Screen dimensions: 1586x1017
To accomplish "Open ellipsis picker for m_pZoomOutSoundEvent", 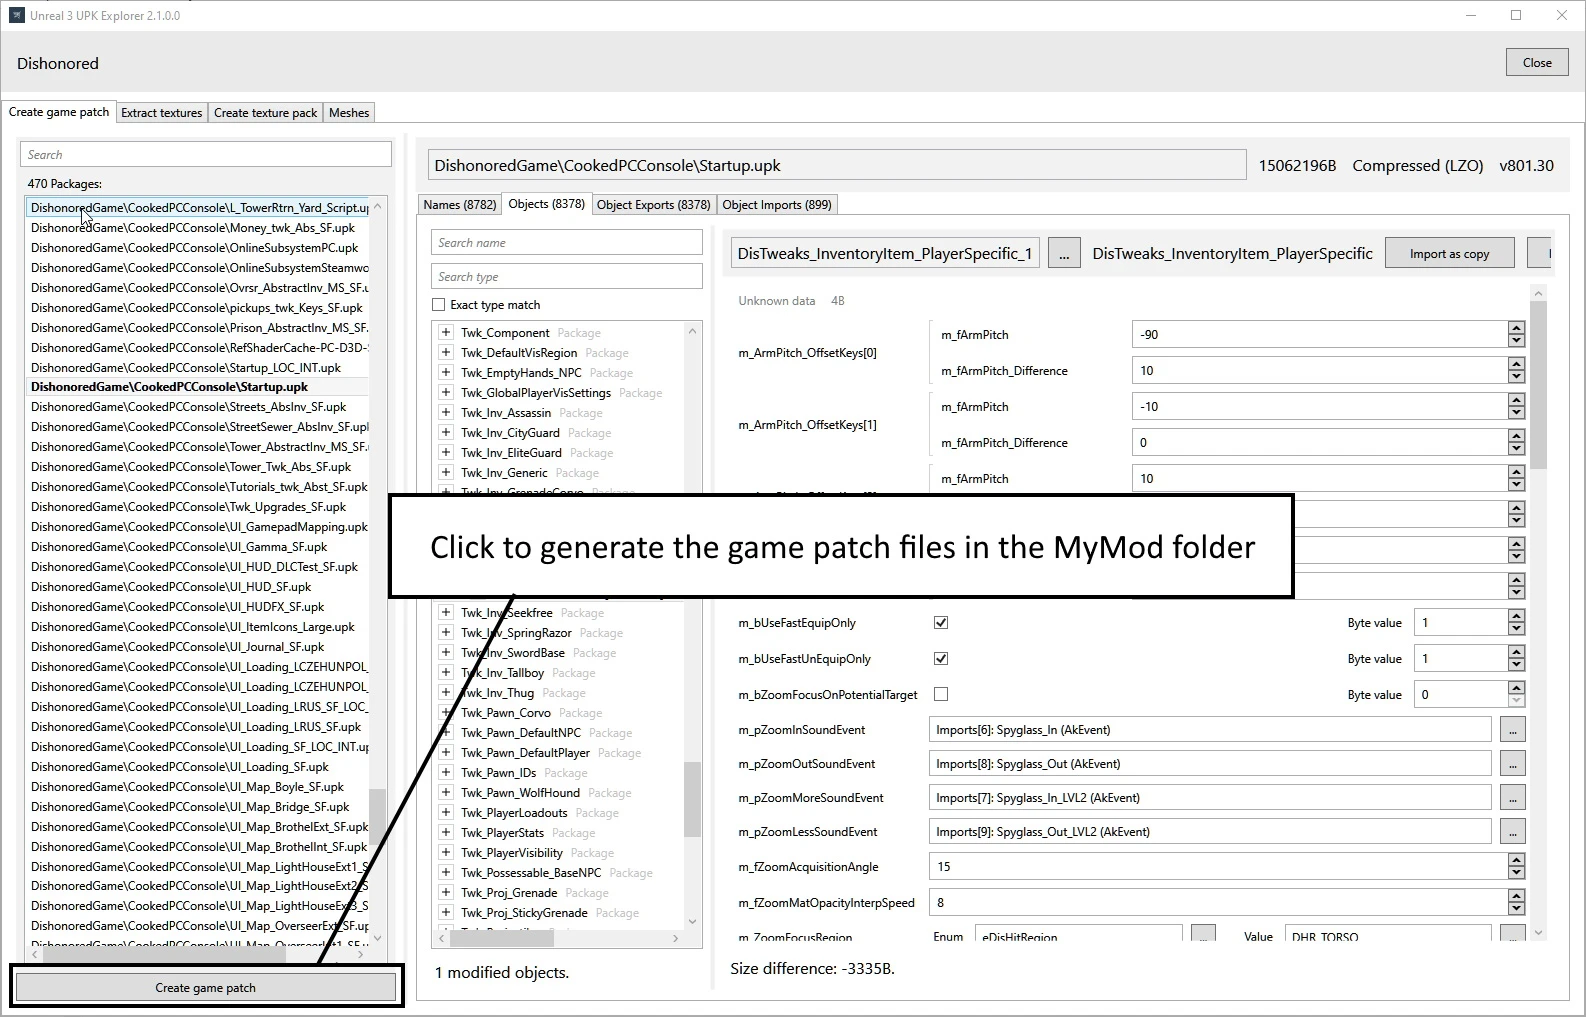I will tap(1512, 764).
